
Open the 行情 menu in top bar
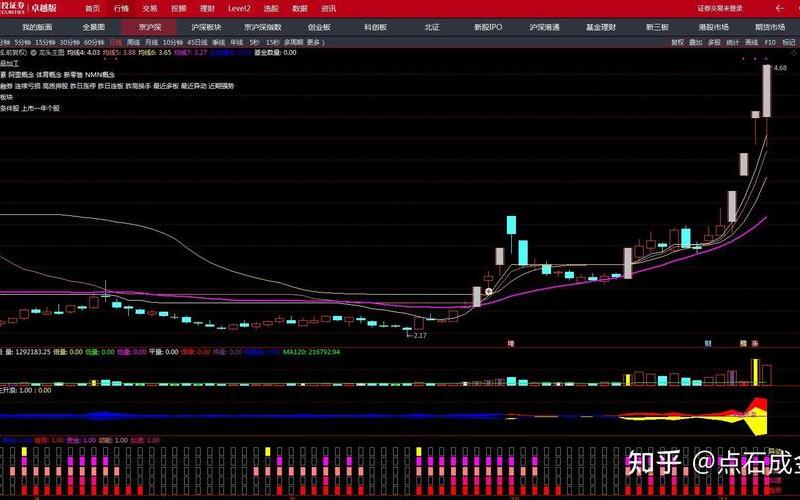(x=121, y=8)
